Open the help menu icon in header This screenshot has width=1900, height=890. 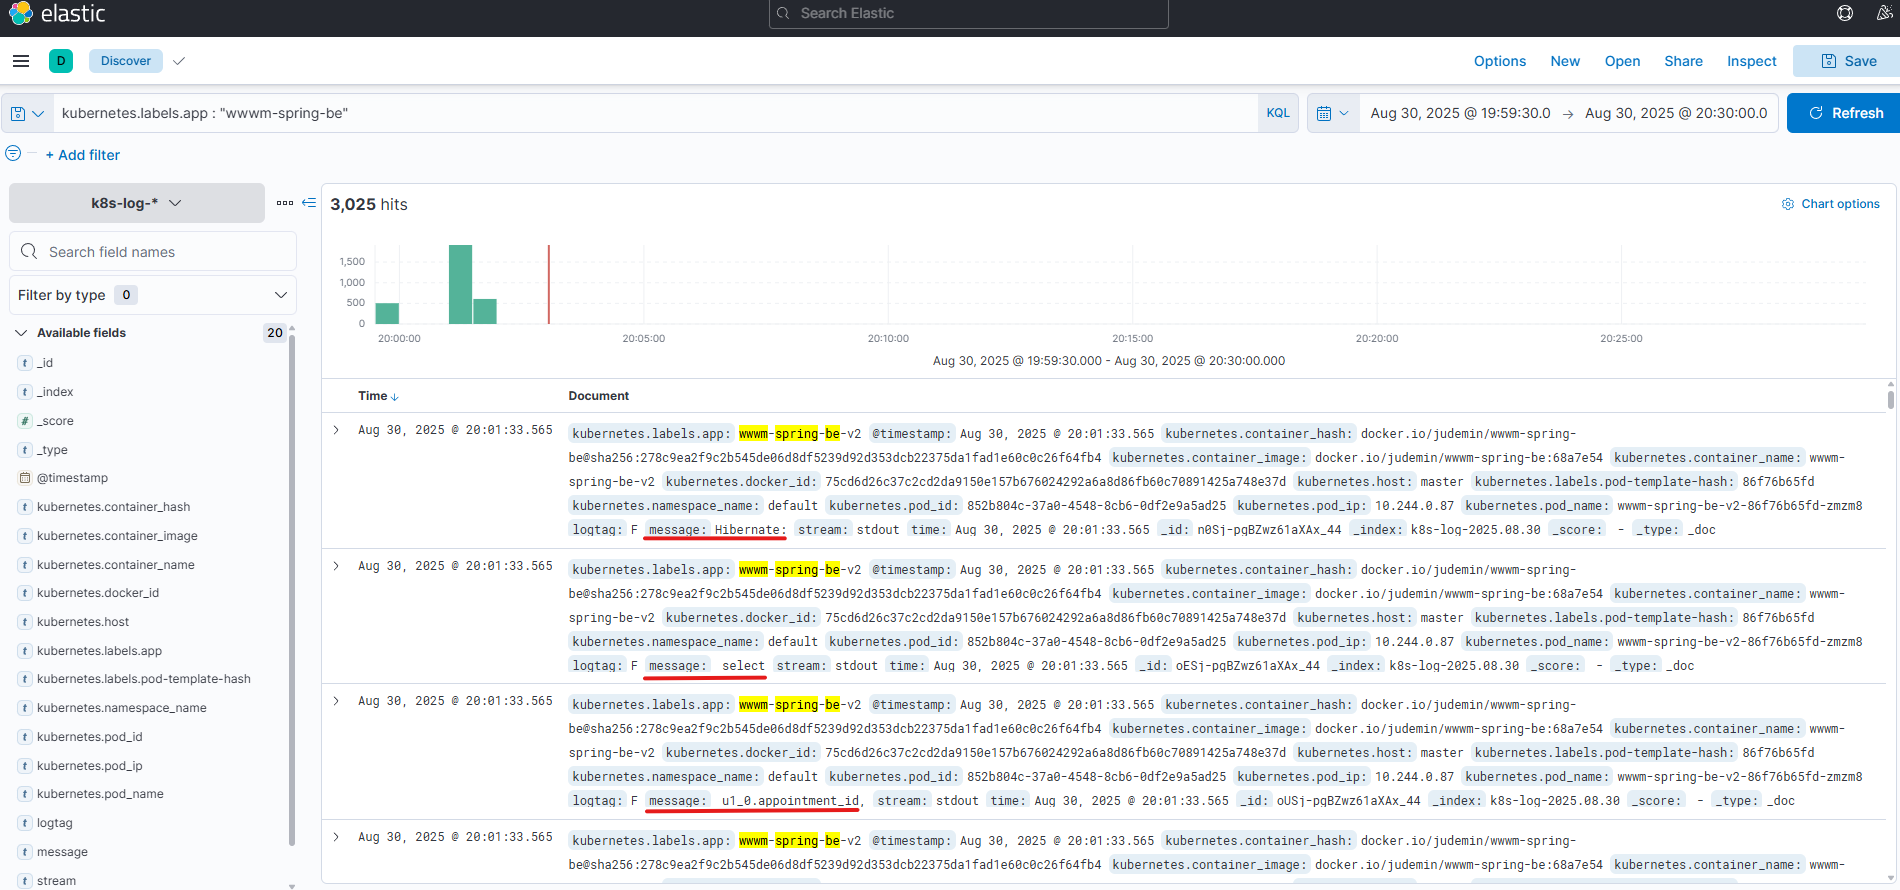pyautogui.click(x=1845, y=13)
